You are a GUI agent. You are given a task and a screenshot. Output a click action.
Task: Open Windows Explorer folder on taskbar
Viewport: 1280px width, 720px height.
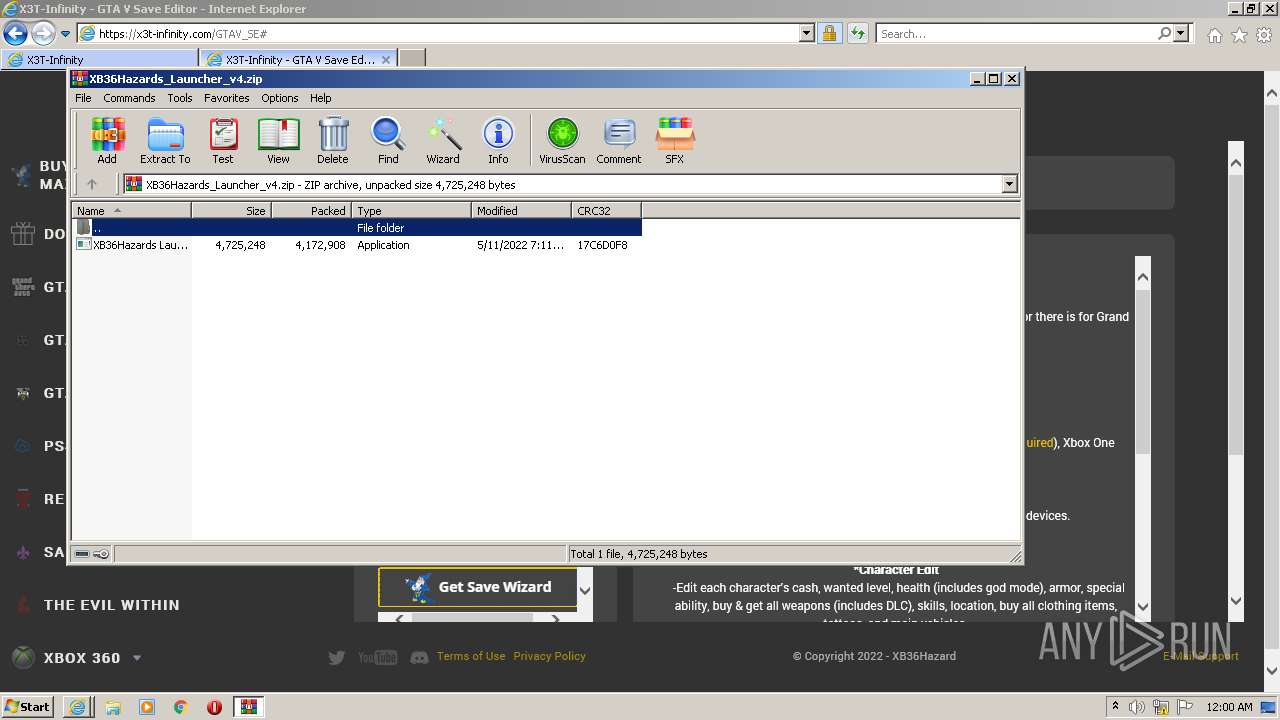(113, 707)
